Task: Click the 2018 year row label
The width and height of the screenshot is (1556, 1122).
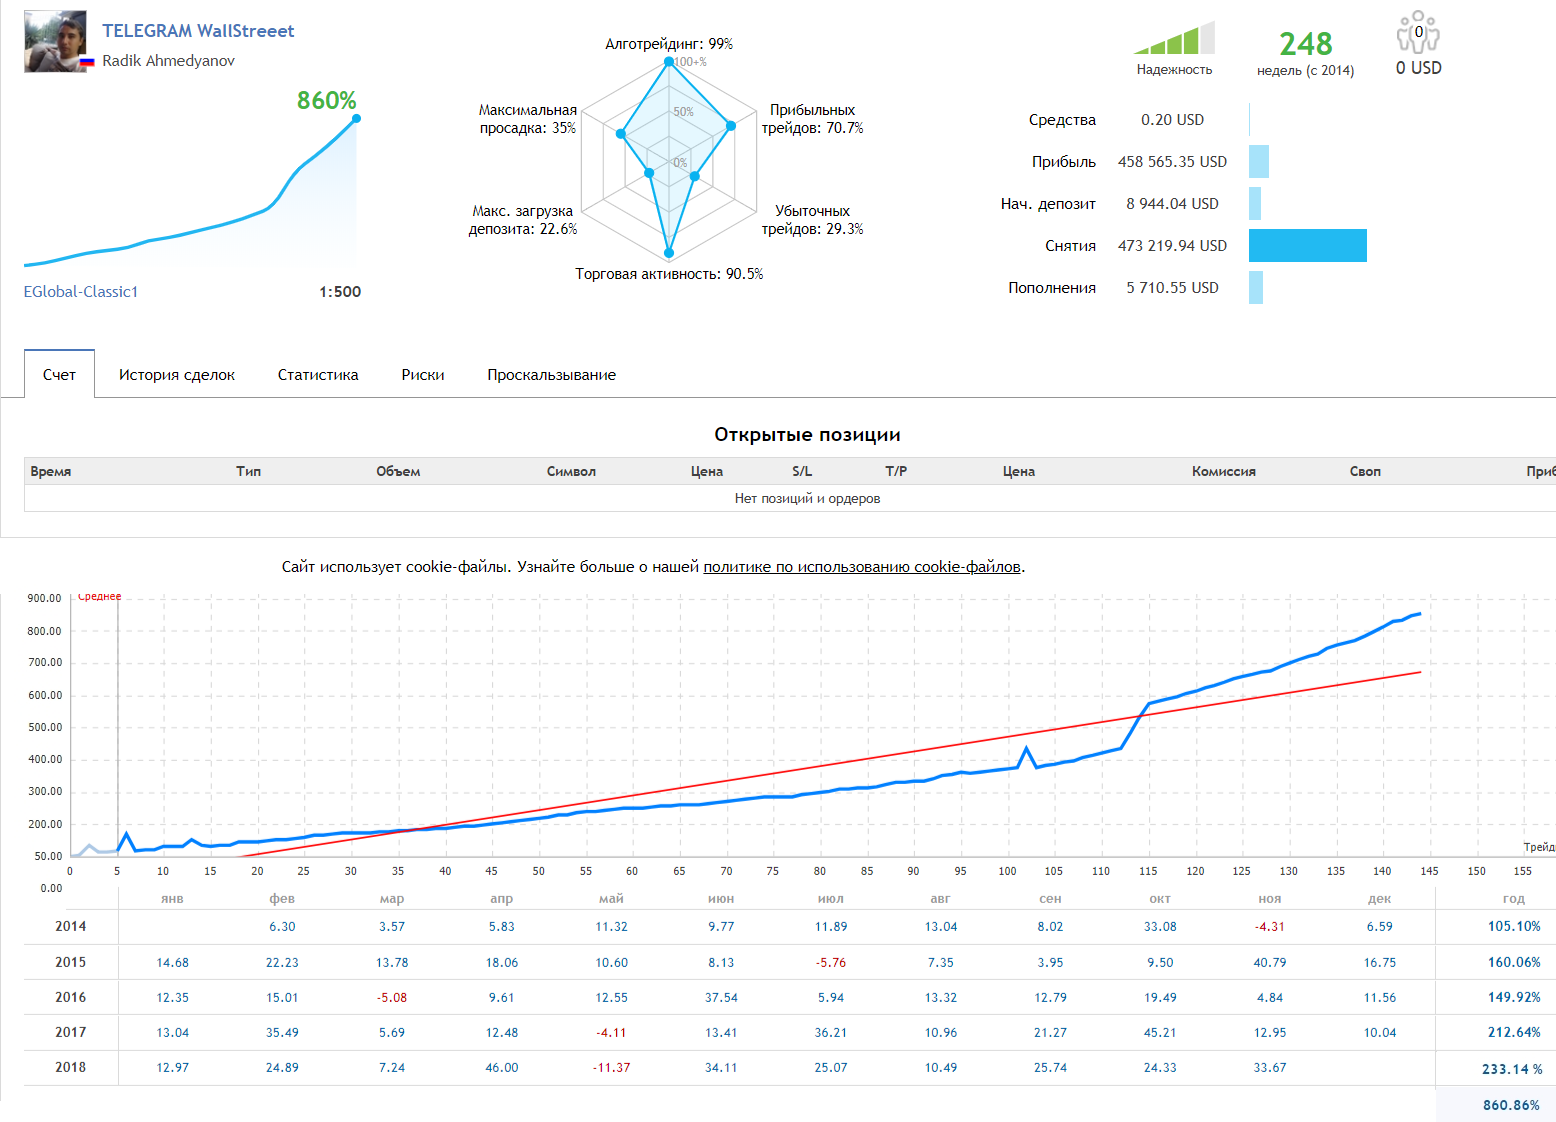Action: pos(71,1068)
